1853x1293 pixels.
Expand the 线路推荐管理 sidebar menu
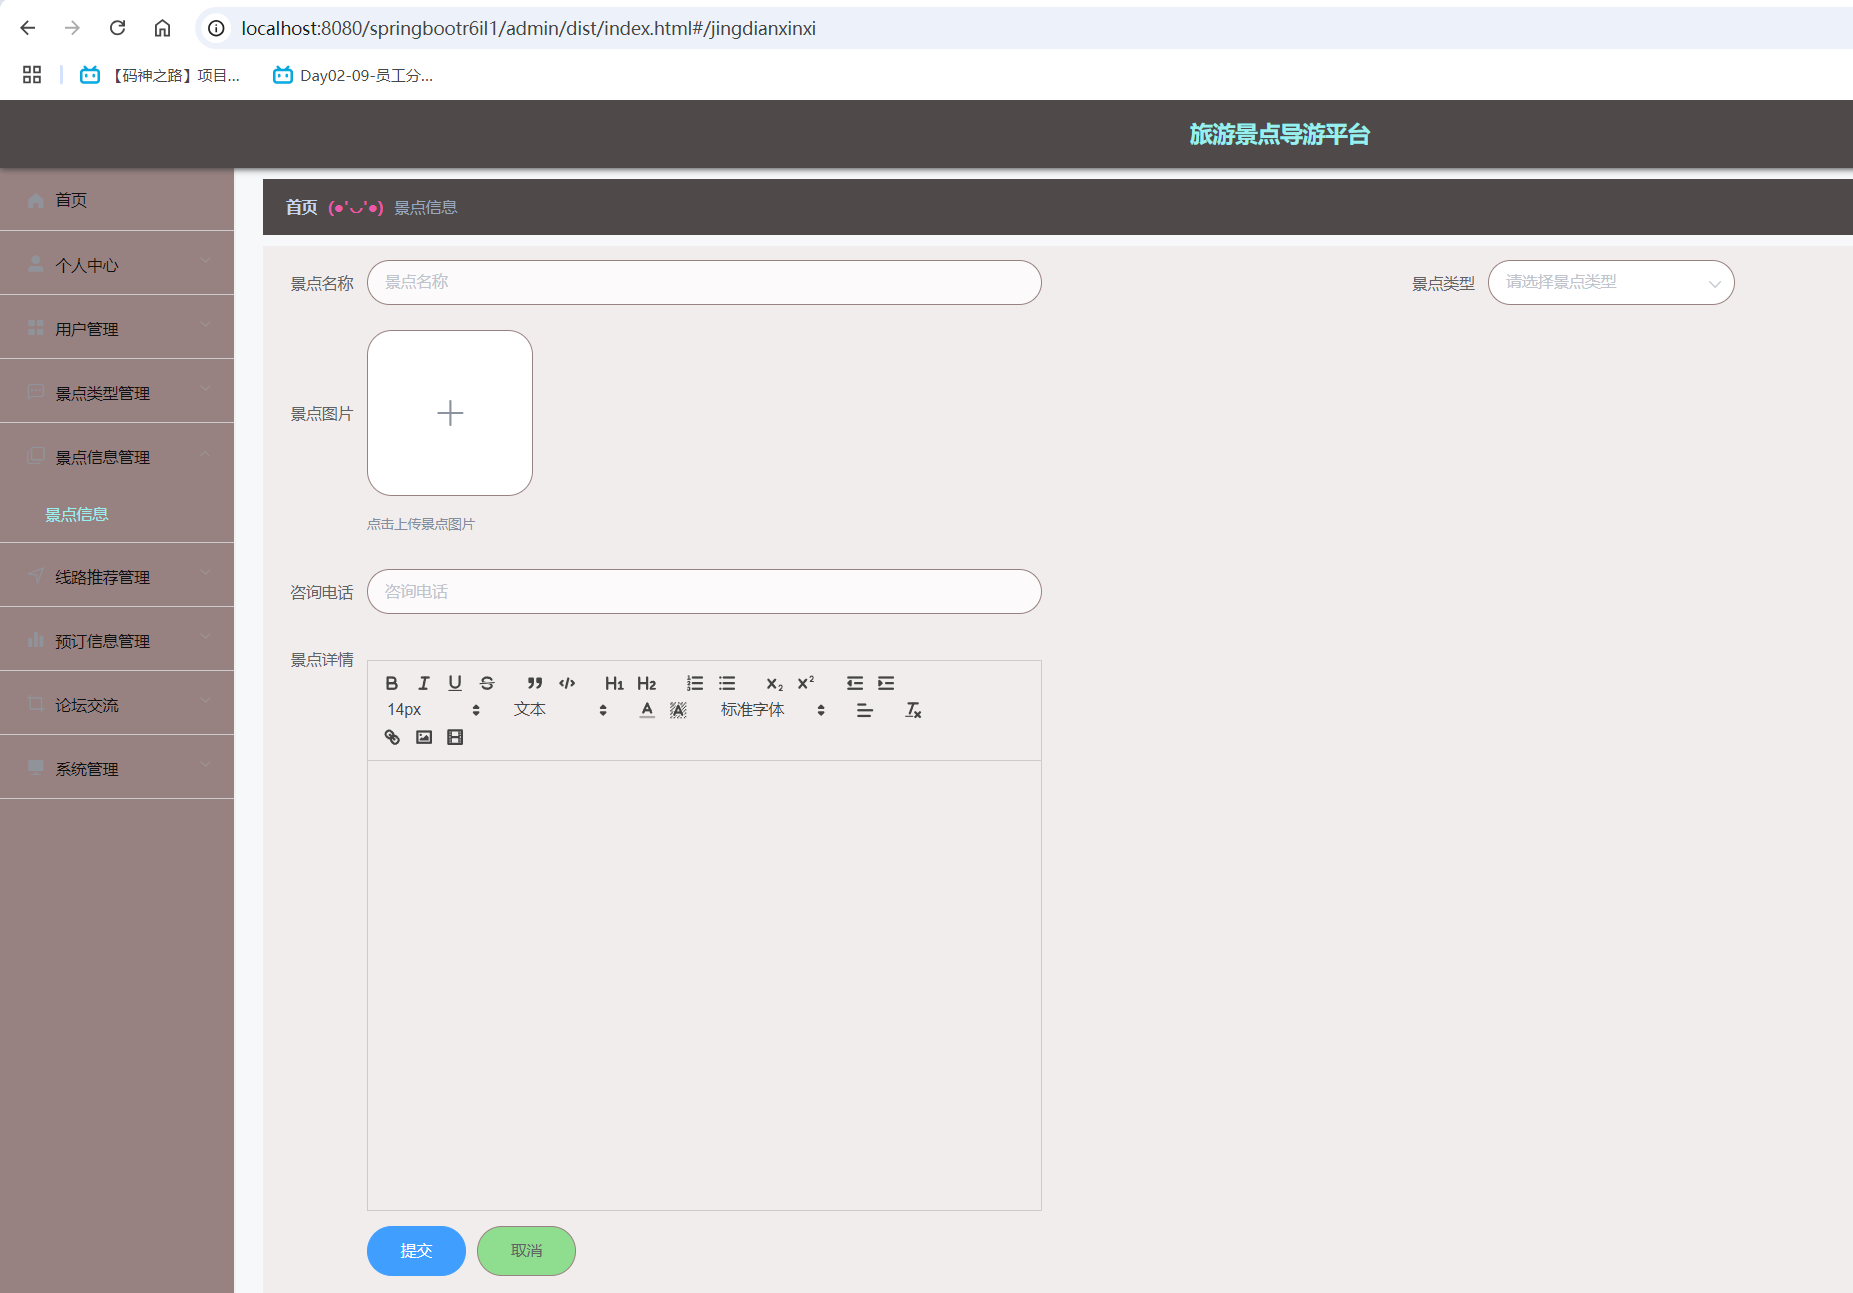[117, 576]
